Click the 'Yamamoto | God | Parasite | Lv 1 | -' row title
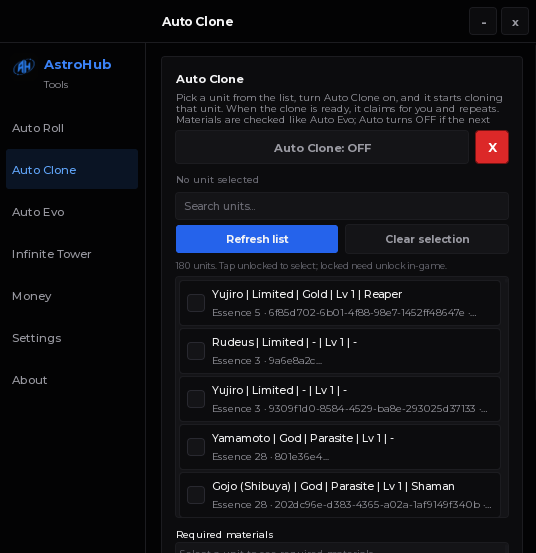536x553 pixels. (x=303, y=438)
